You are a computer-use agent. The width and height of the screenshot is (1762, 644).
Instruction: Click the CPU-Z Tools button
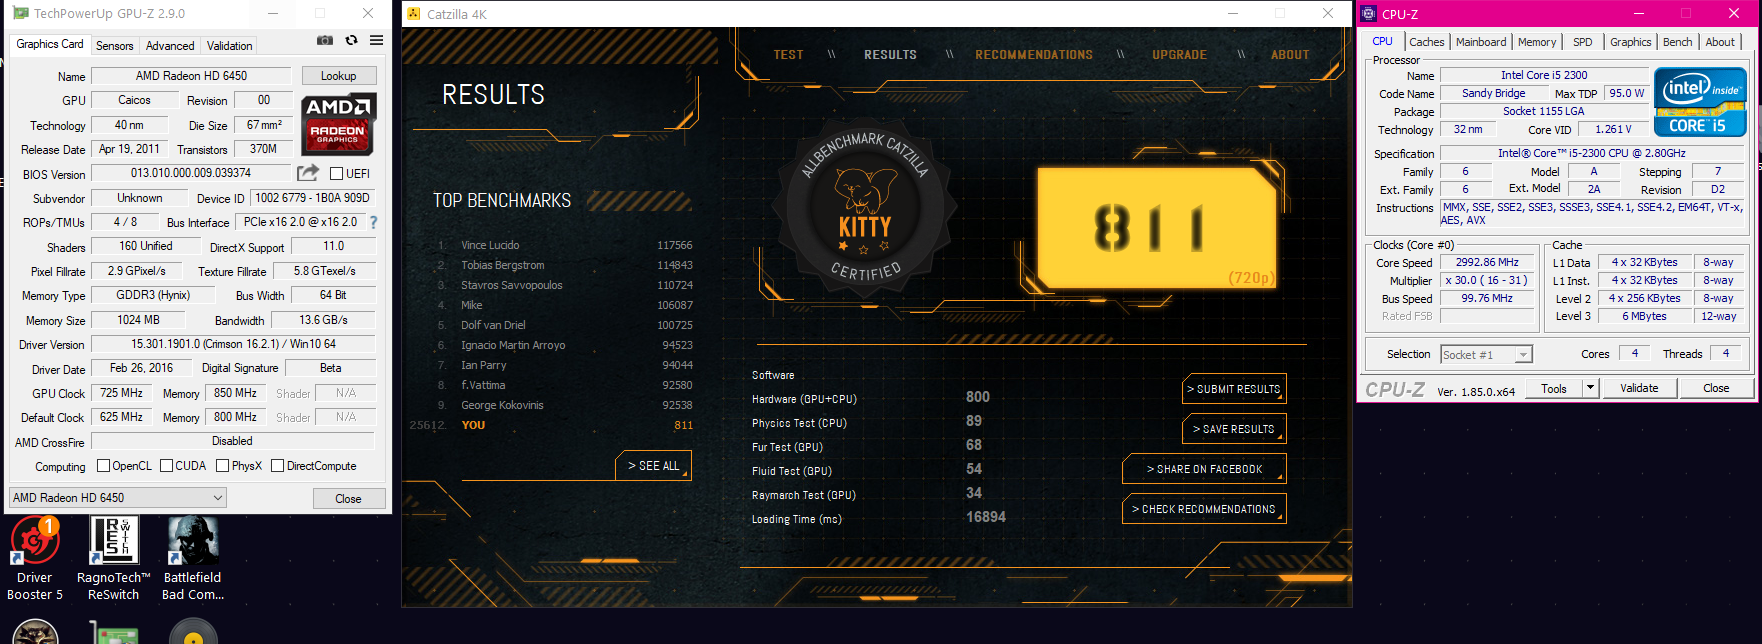[x=1554, y=388]
